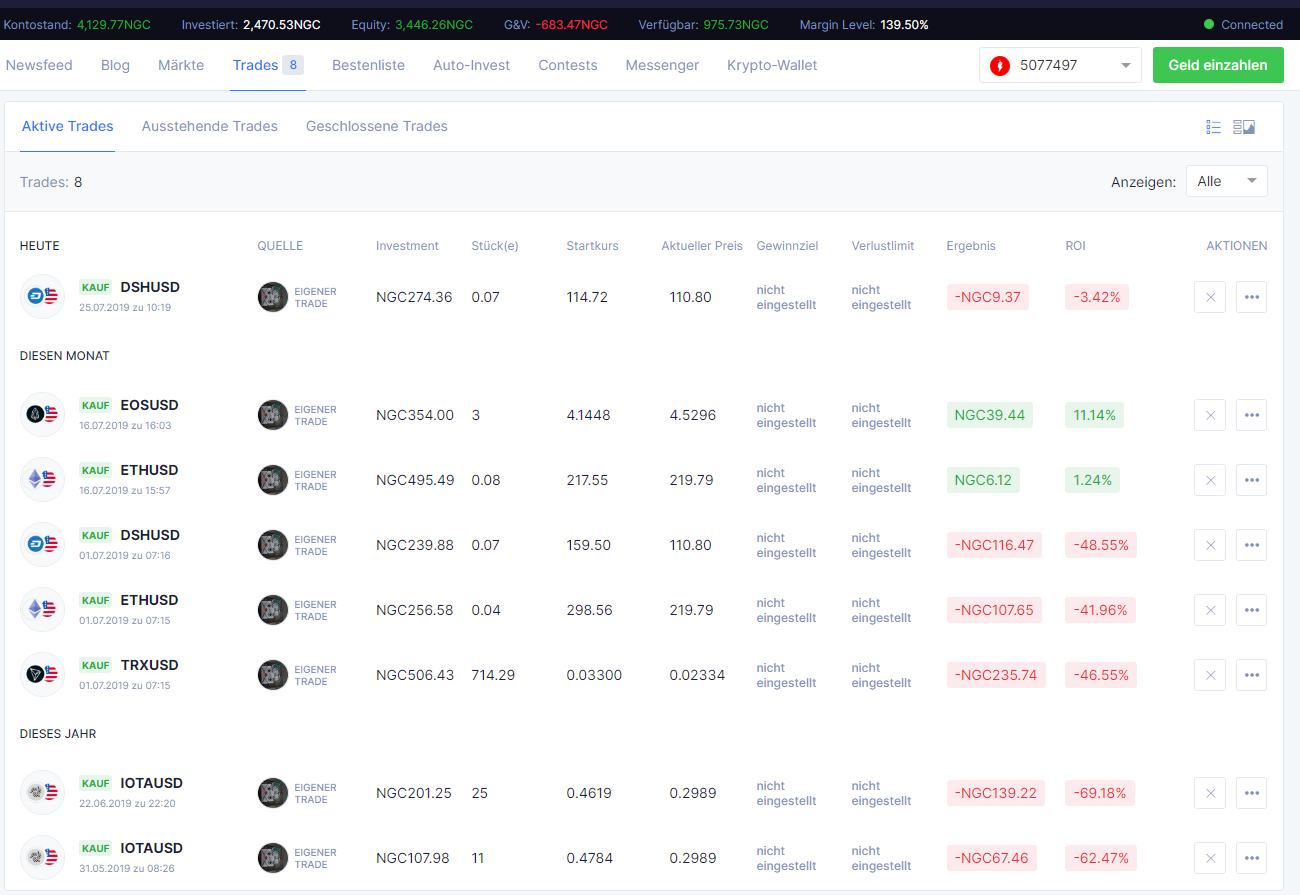Image resolution: width=1300 pixels, height=895 pixels.
Task: Close the IOTAUSD trade opened 31.05.2019
Action: (1210, 858)
